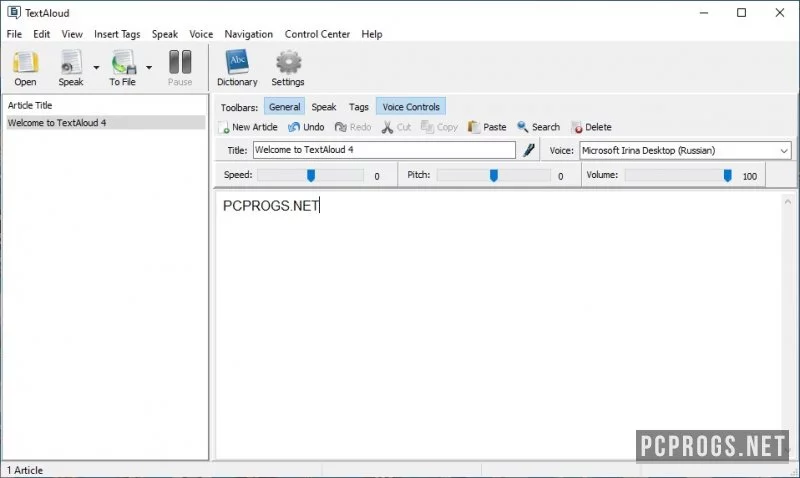Click the Delete article button

click(x=591, y=127)
